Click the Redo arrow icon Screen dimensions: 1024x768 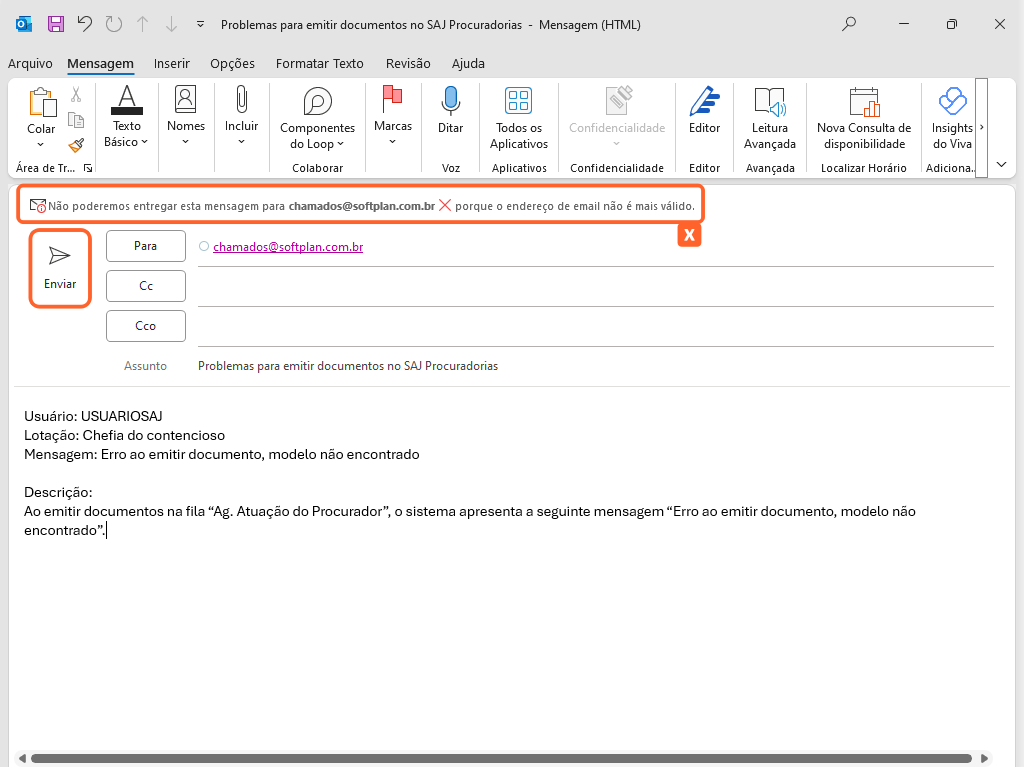coord(114,24)
